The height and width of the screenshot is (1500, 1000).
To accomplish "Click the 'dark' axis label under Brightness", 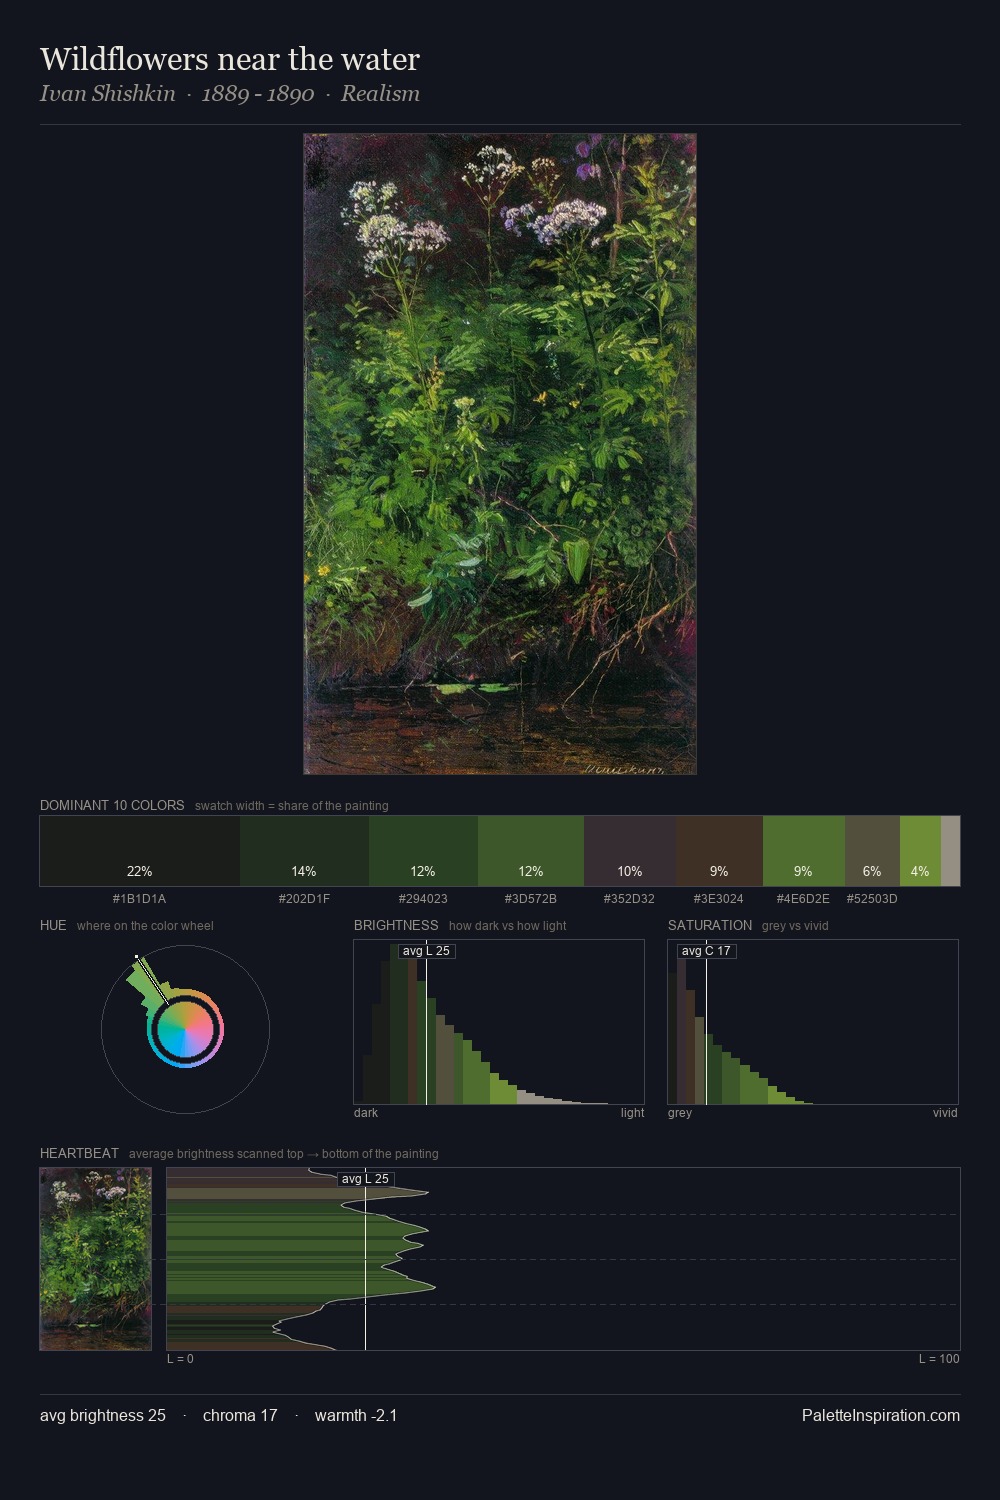I will coord(366,1113).
